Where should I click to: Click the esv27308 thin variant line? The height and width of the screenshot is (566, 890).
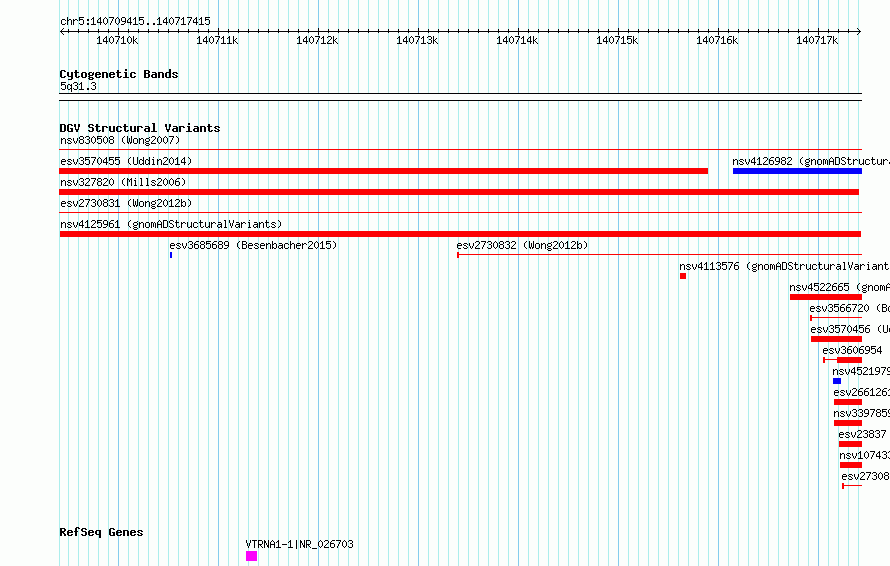pos(852,486)
